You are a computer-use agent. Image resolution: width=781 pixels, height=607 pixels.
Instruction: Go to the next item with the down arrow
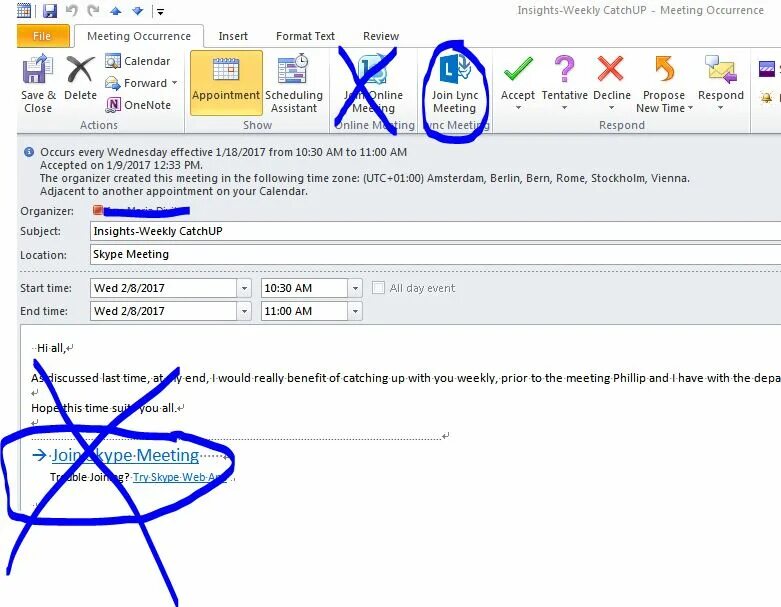pyautogui.click(x=137, y=11)
